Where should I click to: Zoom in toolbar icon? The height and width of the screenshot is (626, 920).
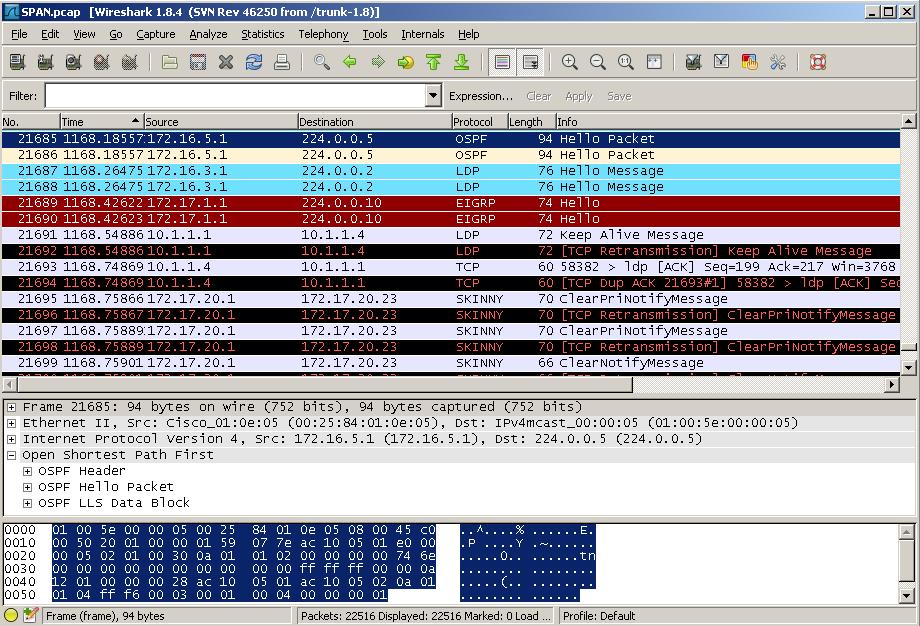click(570, 62)
